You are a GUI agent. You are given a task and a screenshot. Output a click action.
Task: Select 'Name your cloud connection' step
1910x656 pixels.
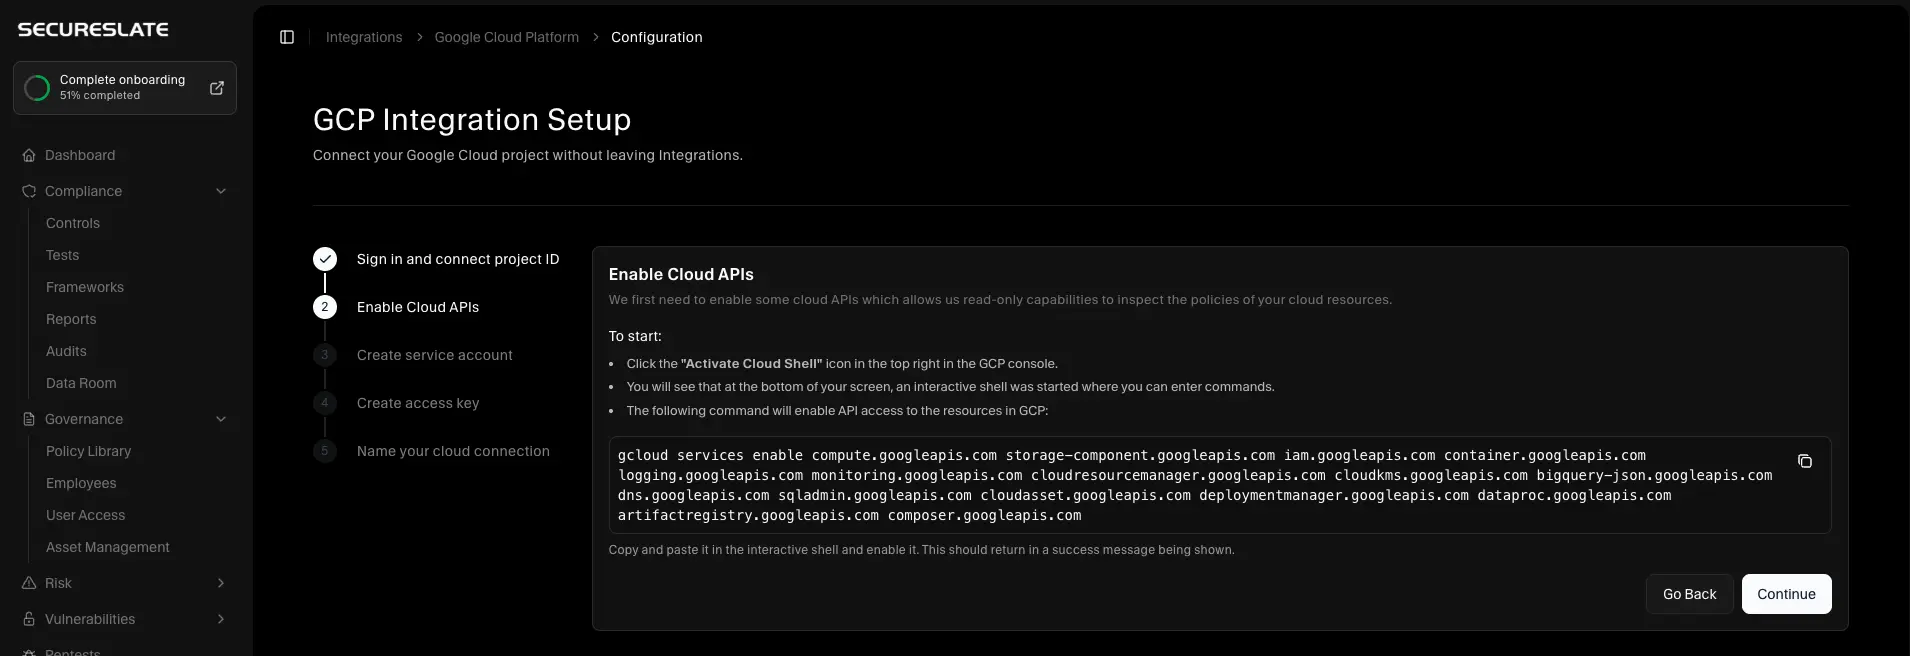(453, 451)
